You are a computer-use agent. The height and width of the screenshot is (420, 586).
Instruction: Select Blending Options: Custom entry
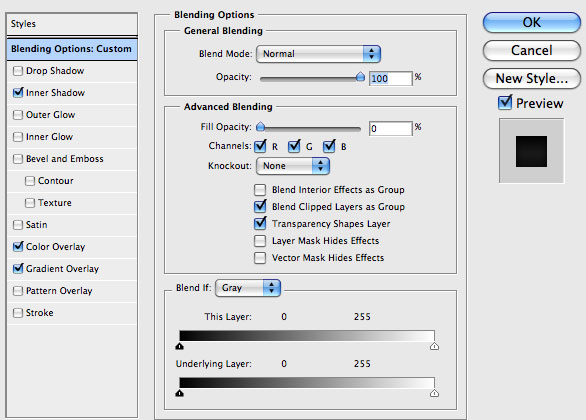72,49
